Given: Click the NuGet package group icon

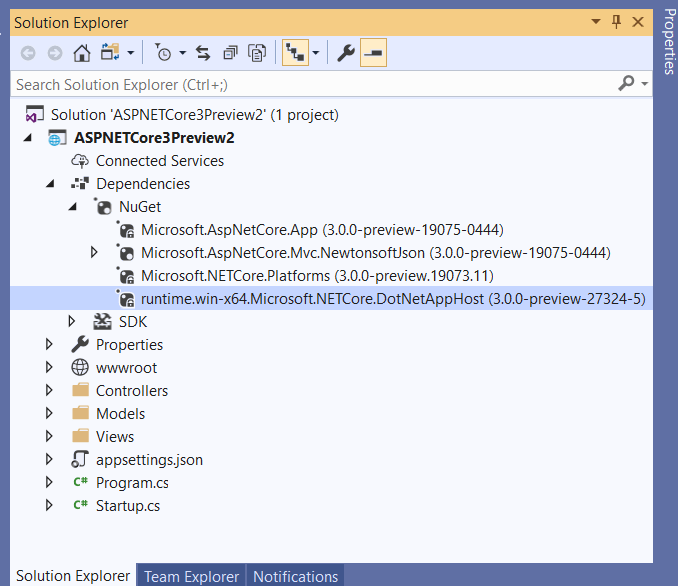Looking at the screenshot, I should (x=103, y=206).
